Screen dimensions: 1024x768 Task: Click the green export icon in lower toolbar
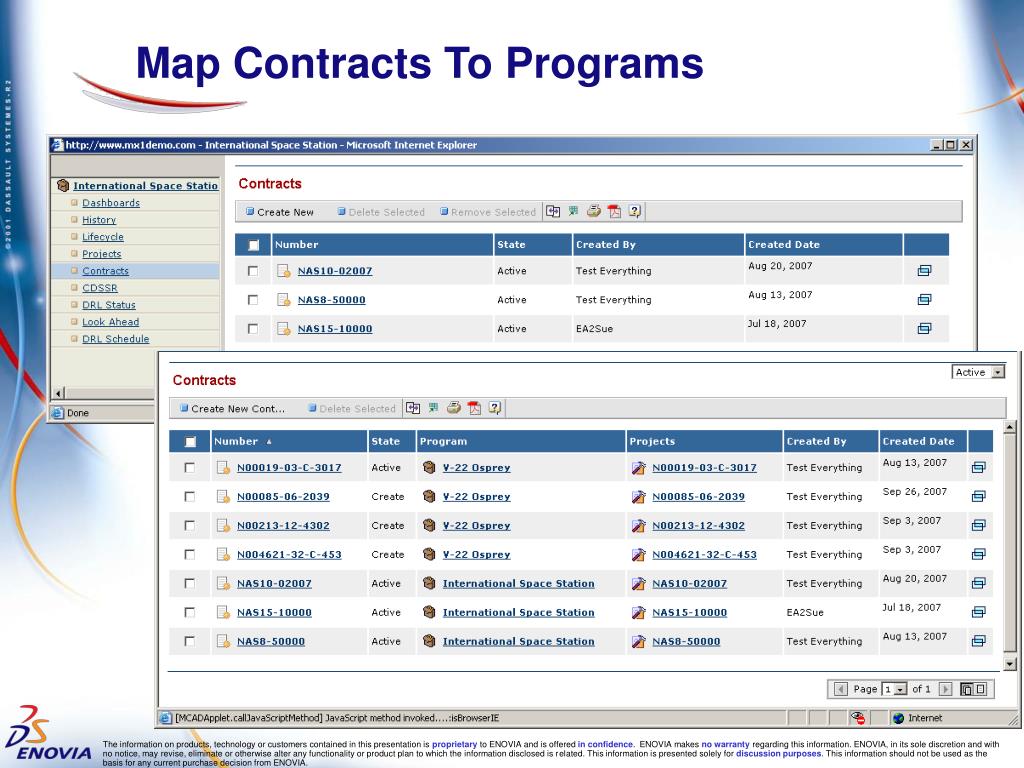(x=434, y=408)
